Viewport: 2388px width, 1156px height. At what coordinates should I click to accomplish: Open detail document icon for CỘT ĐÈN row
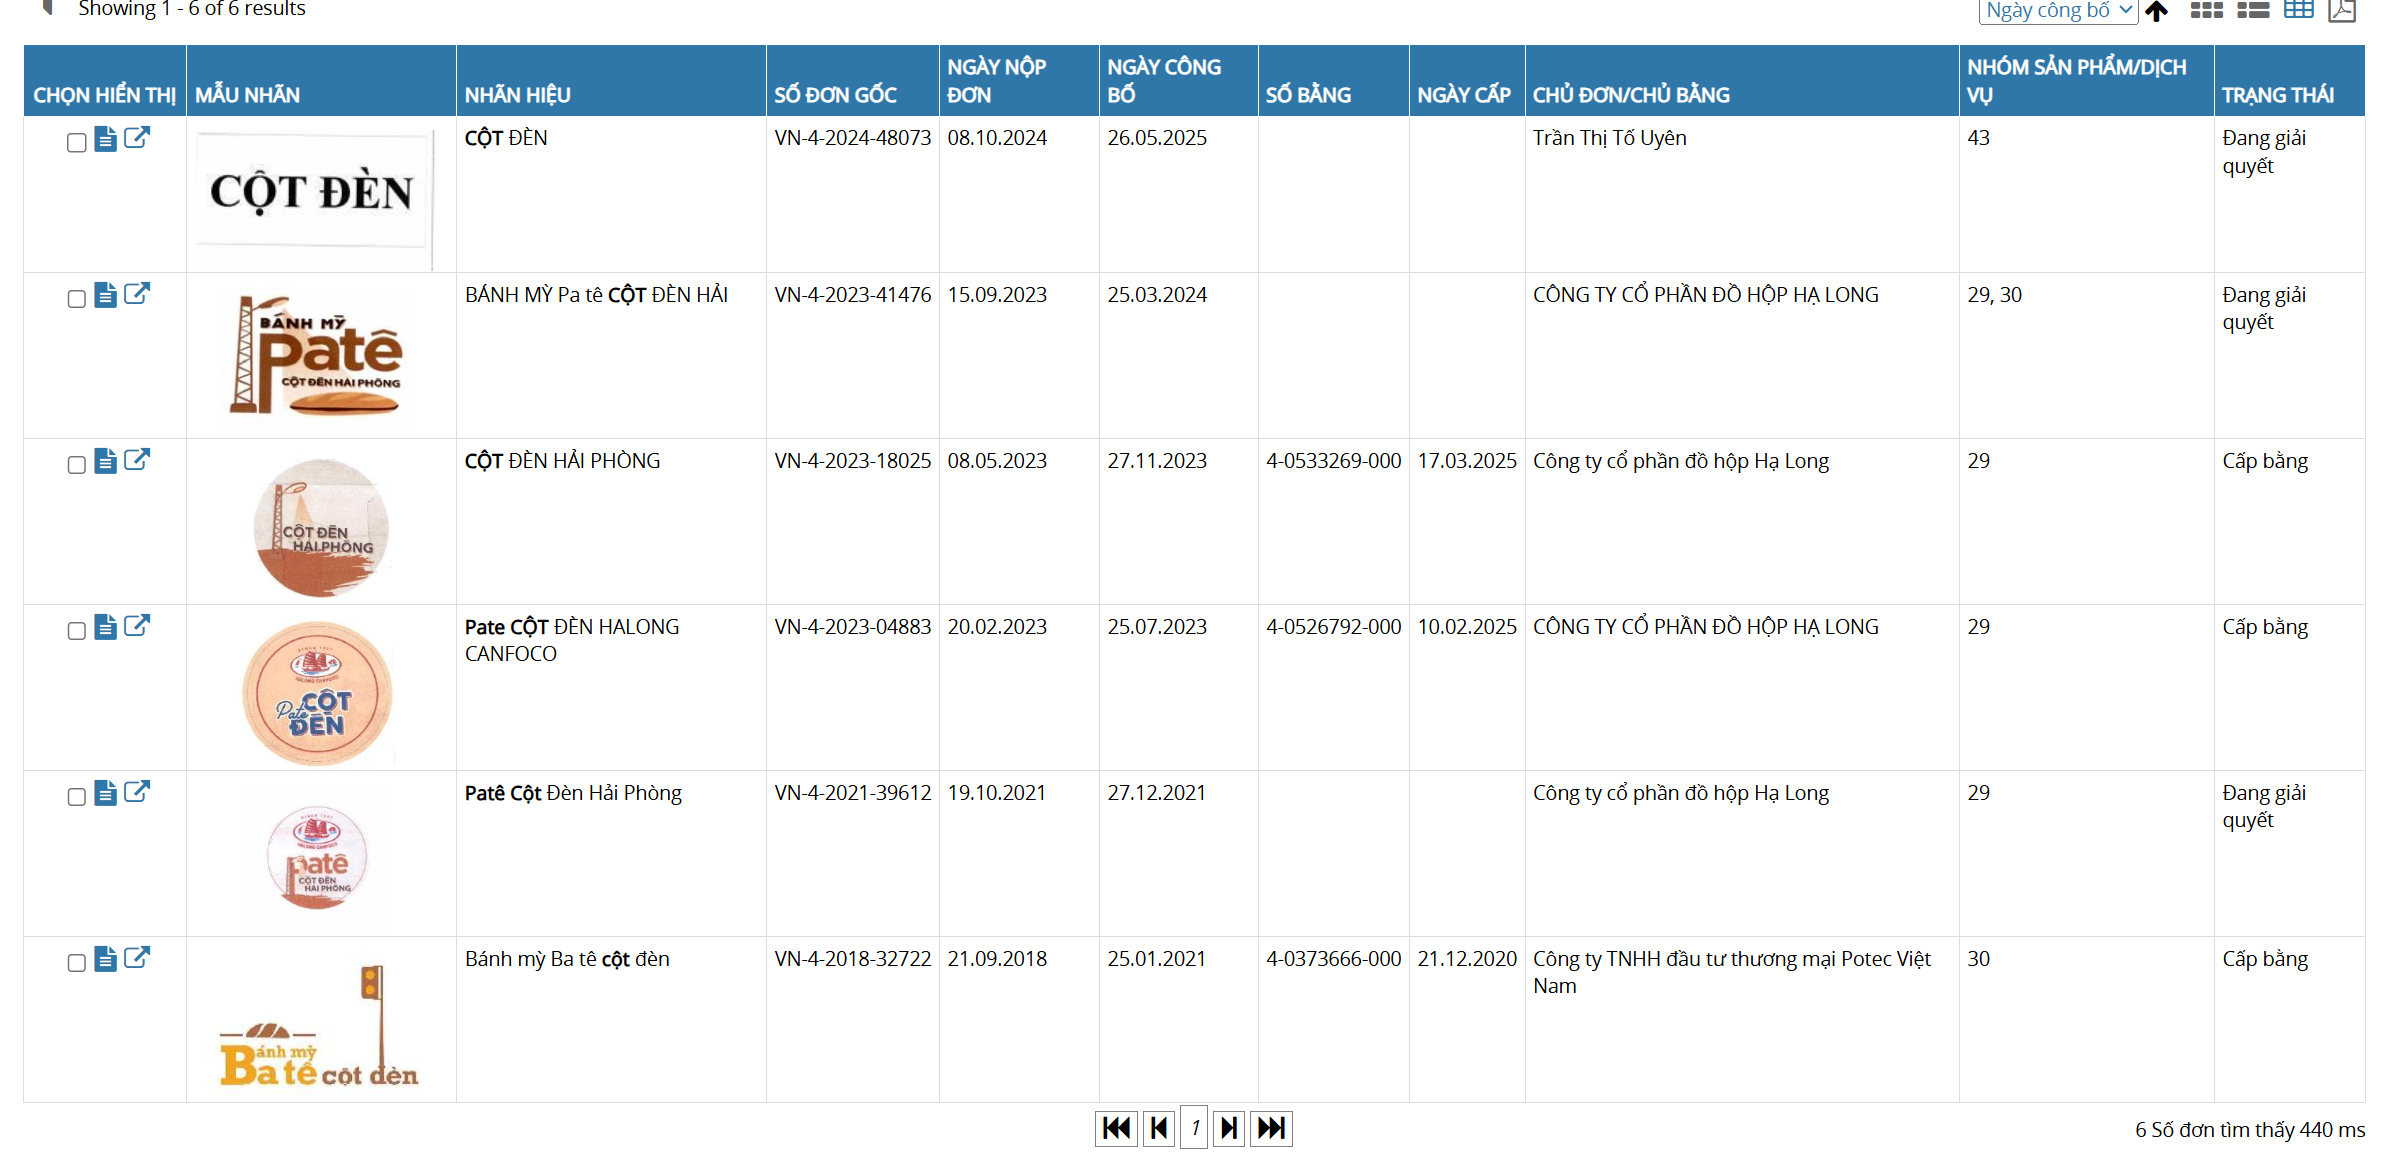106,139
